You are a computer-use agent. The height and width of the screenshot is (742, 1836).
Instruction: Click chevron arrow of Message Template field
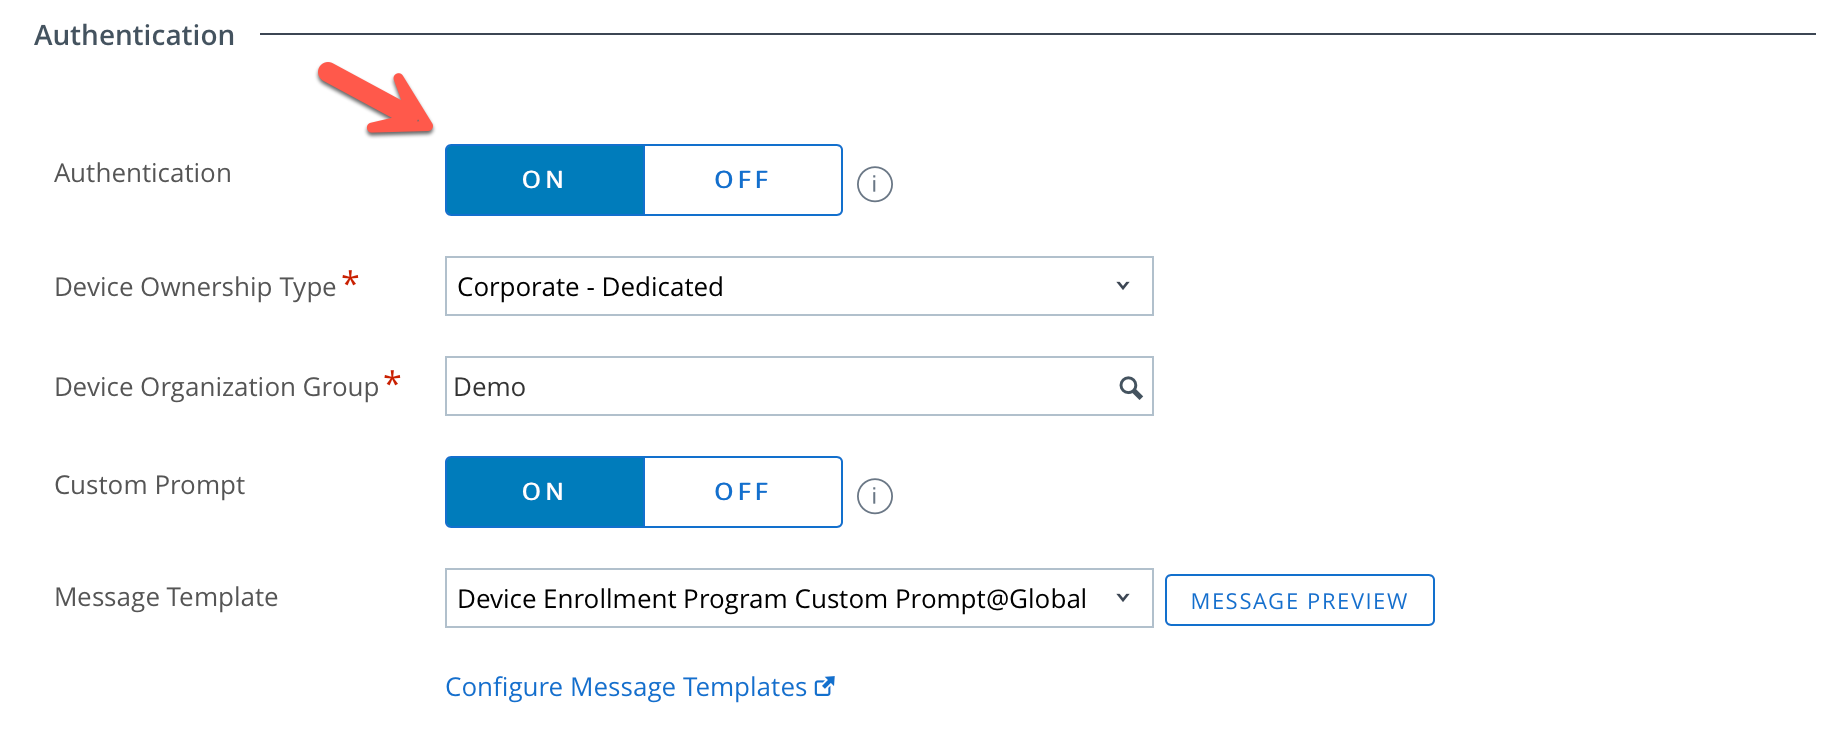1122,598
